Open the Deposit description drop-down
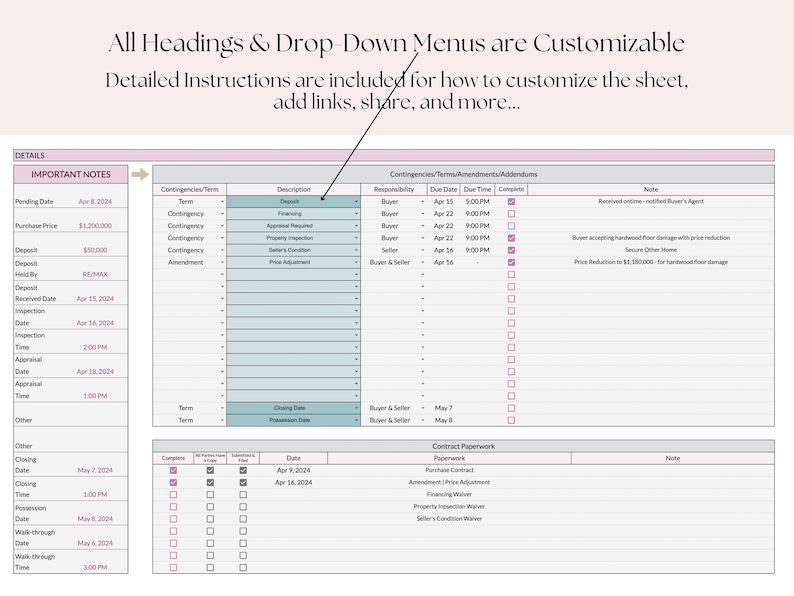 (x=356, y=202)
